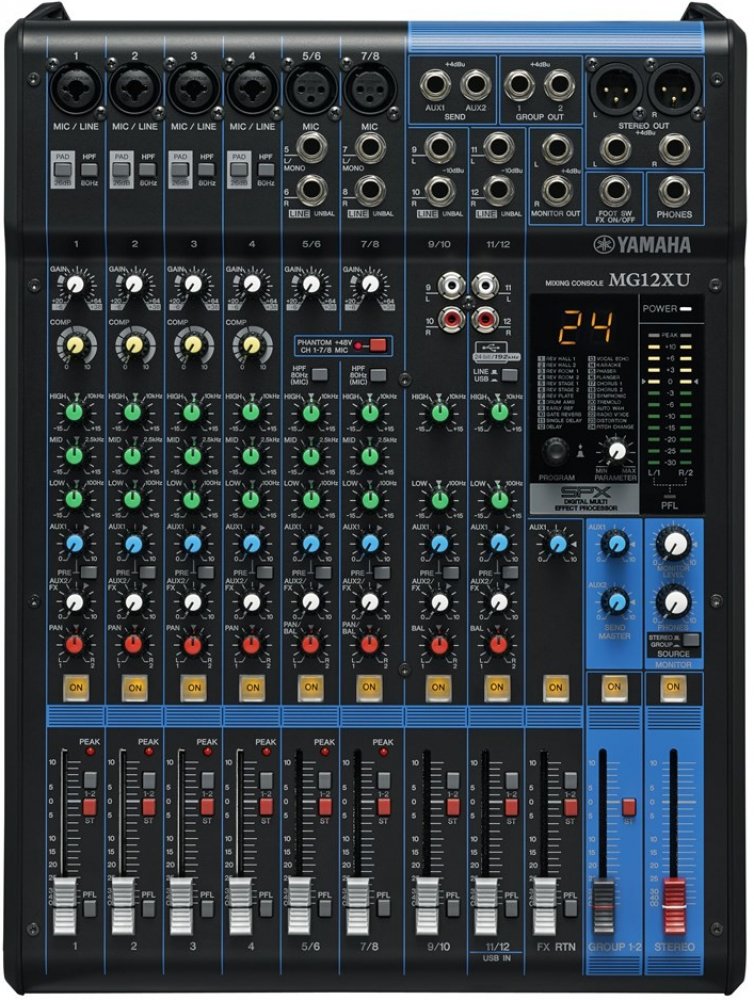Click the PHONES headphone jack

click(674, 191)
